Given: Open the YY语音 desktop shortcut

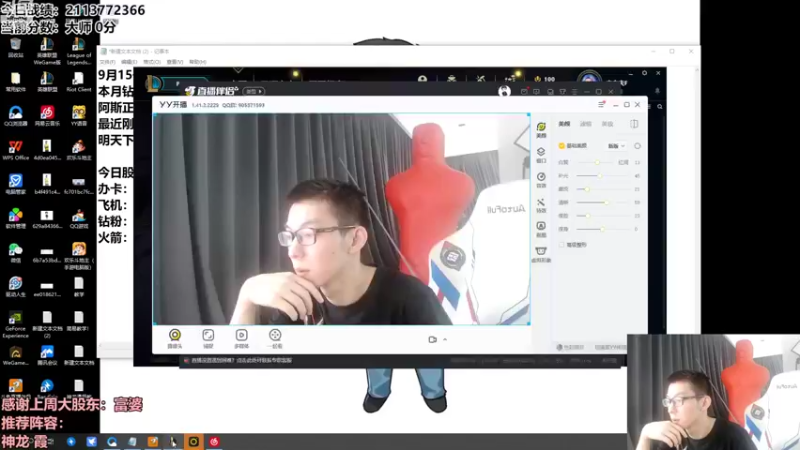Looking at the screenshot, I should click(x=79, y=116).
